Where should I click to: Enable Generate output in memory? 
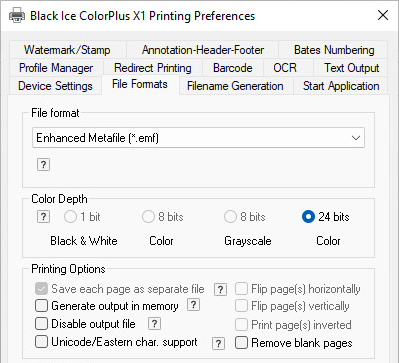tap(41, 306)
